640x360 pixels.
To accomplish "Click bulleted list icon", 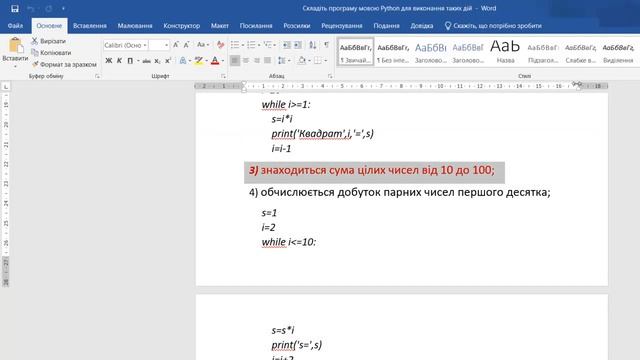I will (235, 45).
